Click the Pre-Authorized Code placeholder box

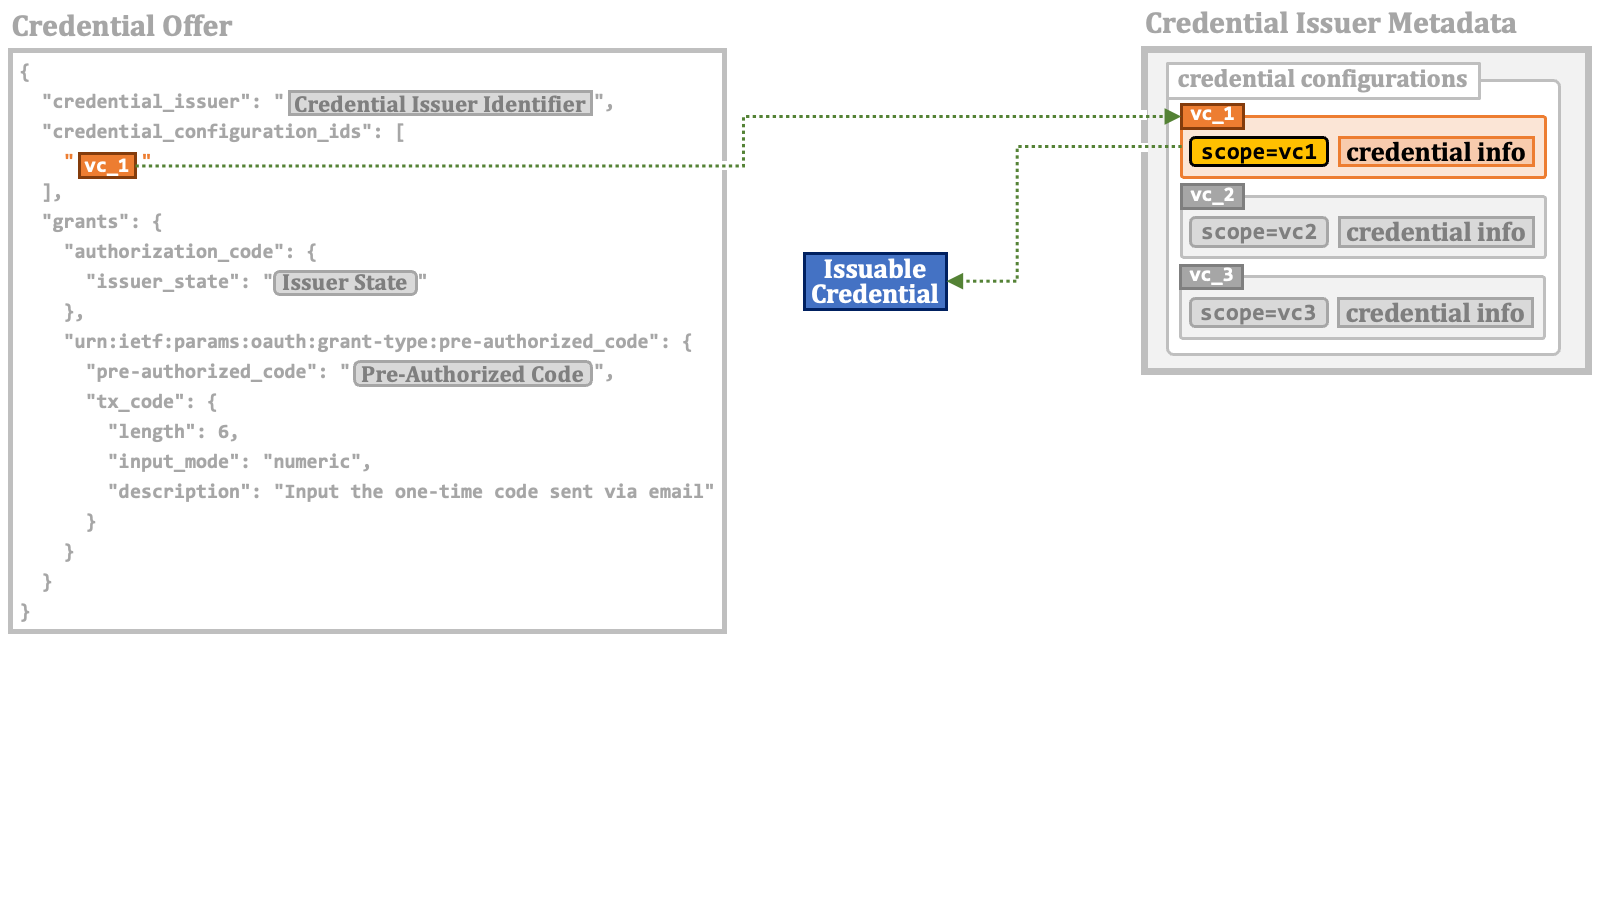tap(472, 373)
